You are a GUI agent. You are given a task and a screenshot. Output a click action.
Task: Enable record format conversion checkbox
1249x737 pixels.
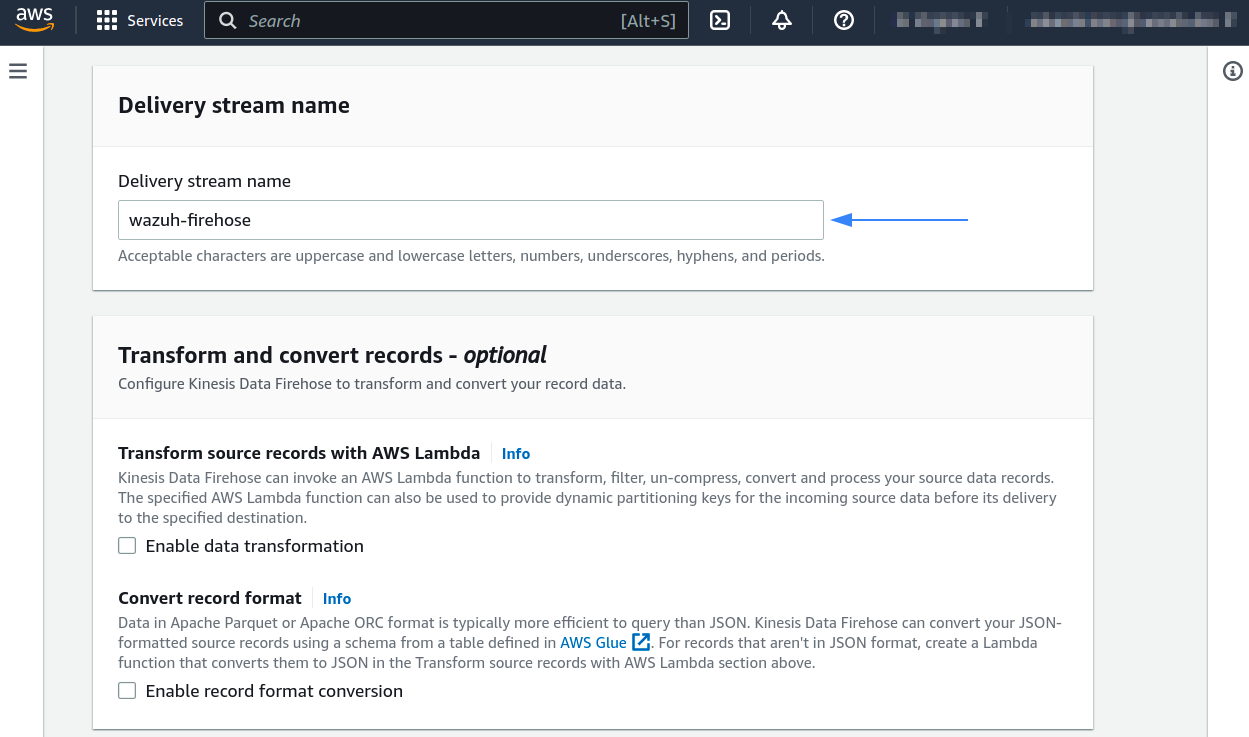pos(127,691)
